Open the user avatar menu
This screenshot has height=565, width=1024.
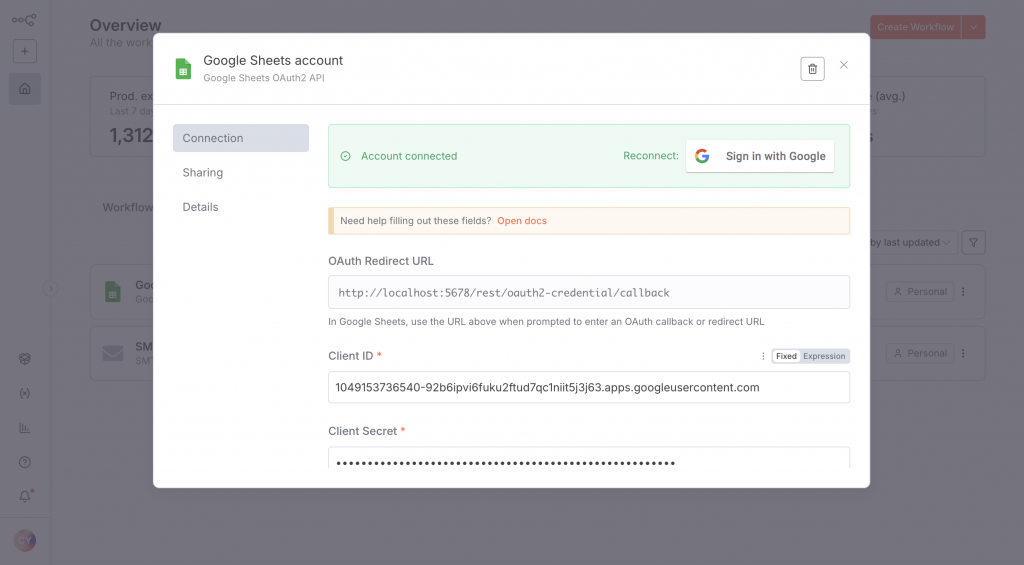[x=25, y=540]
